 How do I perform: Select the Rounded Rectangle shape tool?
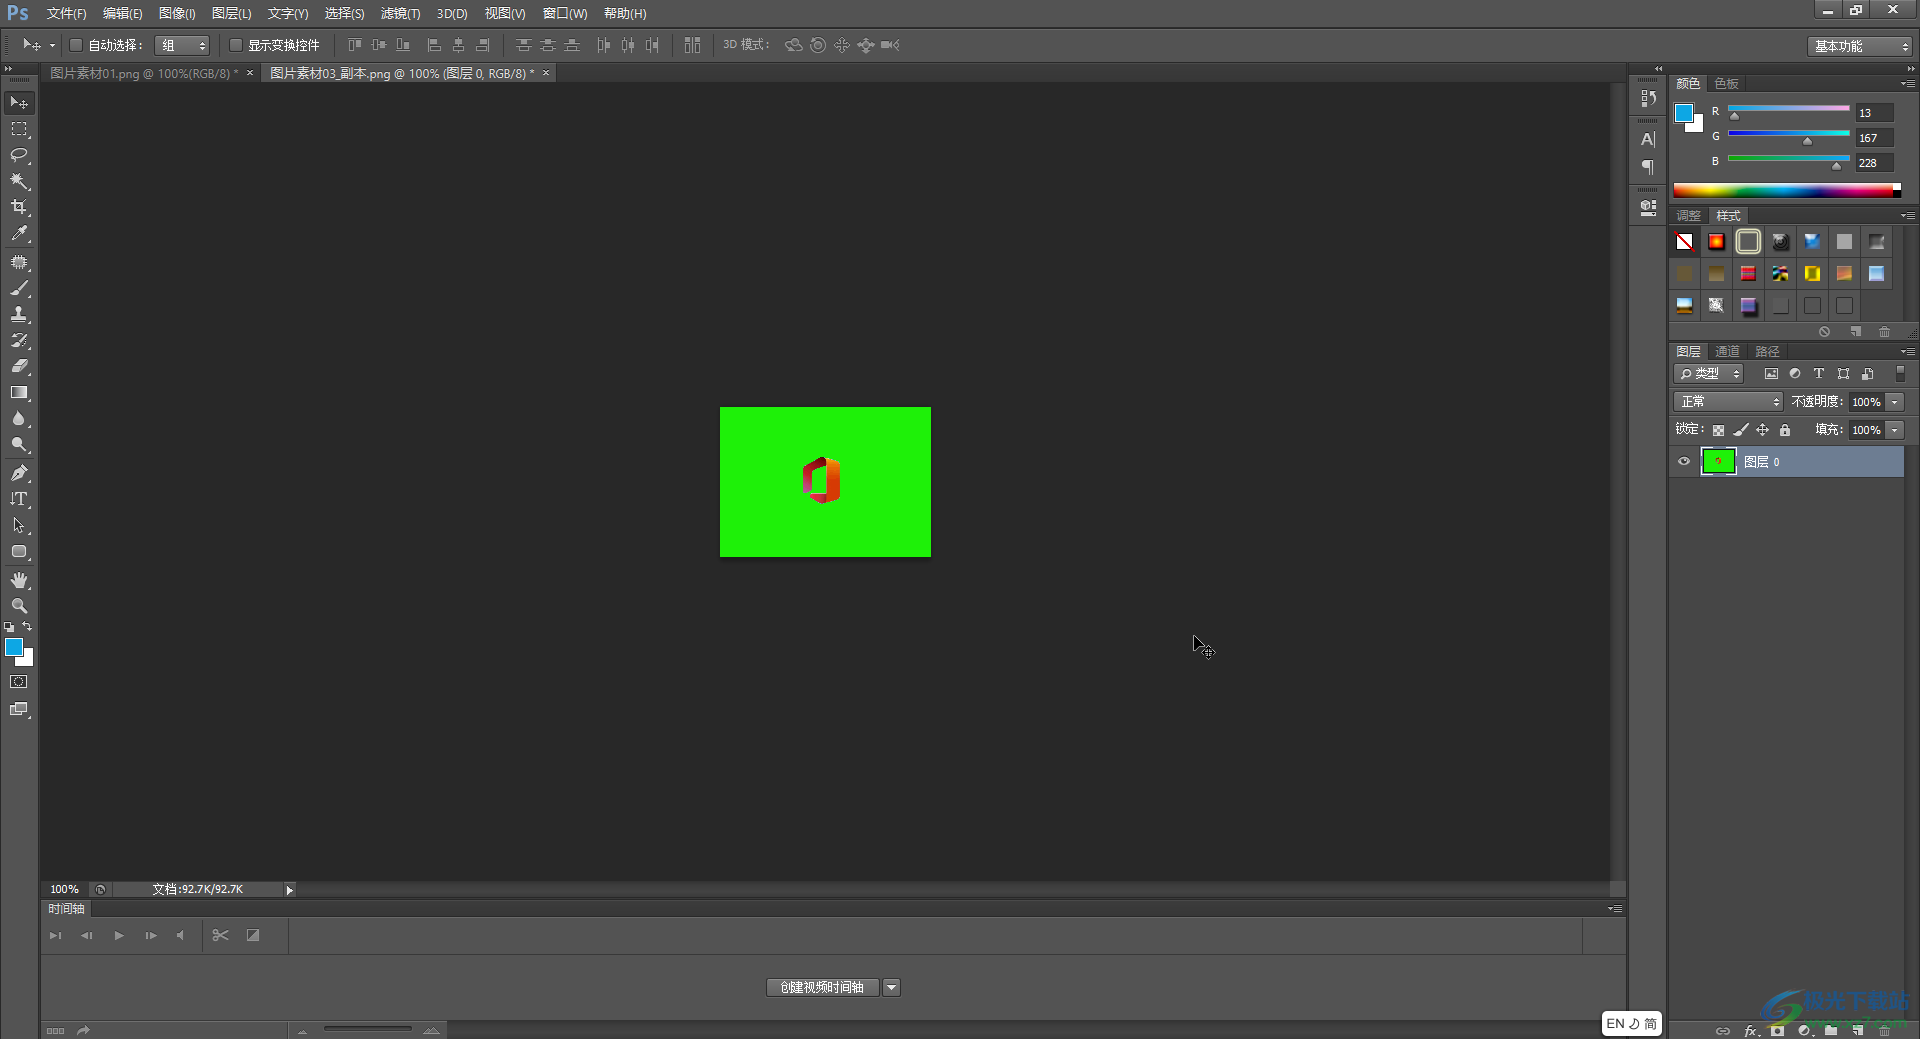[19, 552]
